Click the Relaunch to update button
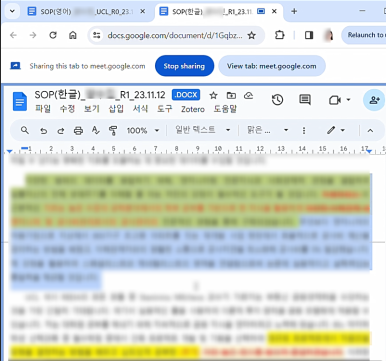The height and width of the screenshot is (361, 386). click(x=364, y=35)
